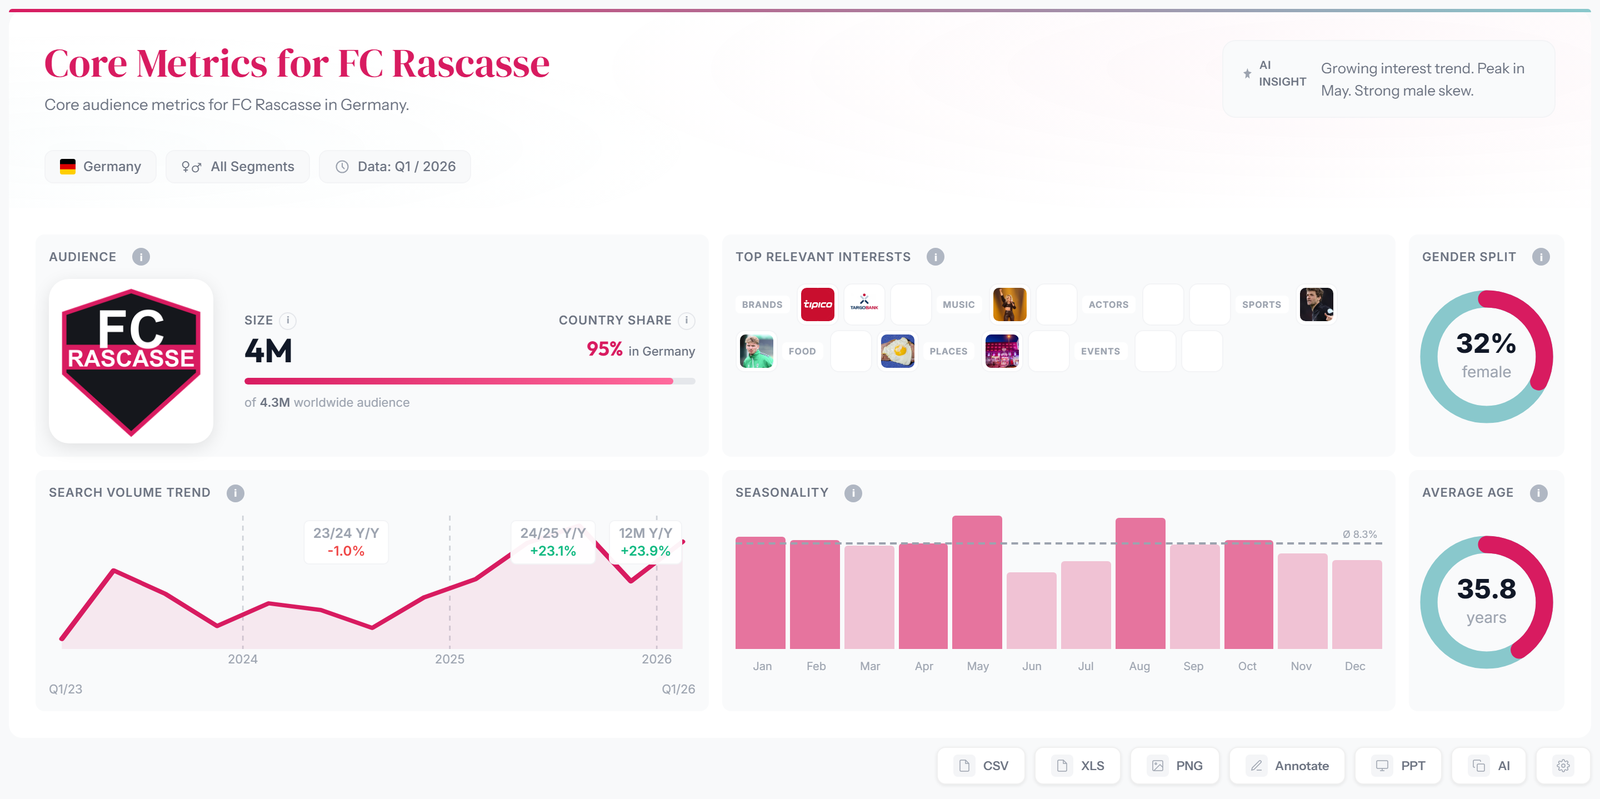
Task: Click the 12M Y/Y +23.9% label
Action: (645, 542)
